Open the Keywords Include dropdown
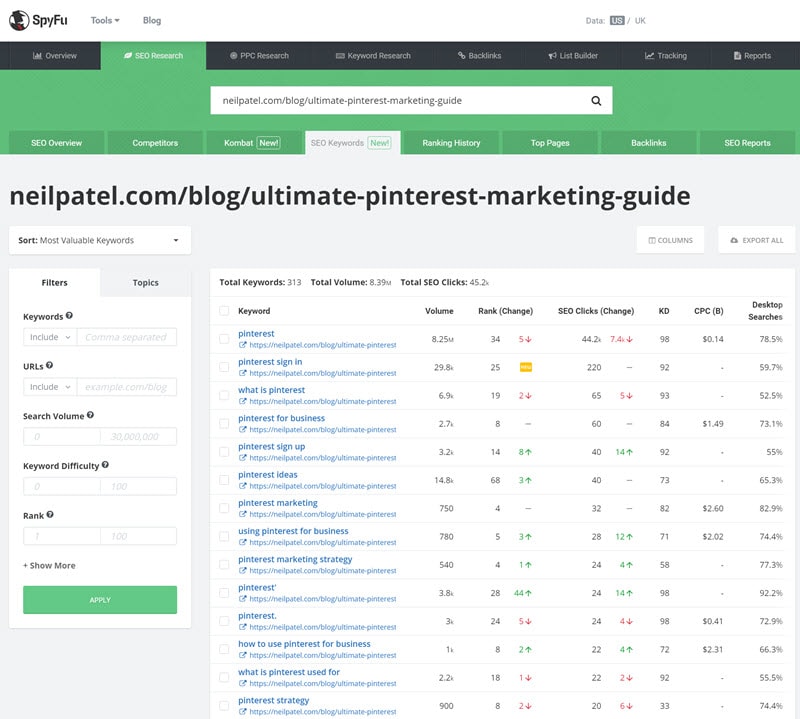The height and width of the screenshot is (719, 800). click(50, 337)
